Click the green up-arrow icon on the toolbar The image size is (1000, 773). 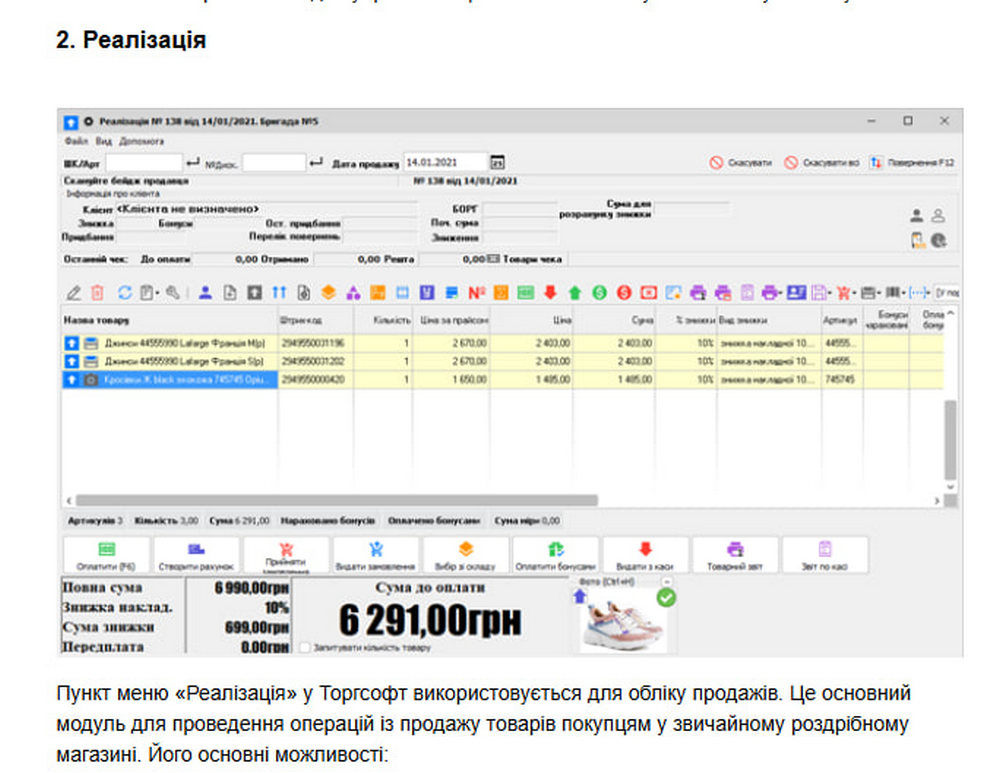575,291
